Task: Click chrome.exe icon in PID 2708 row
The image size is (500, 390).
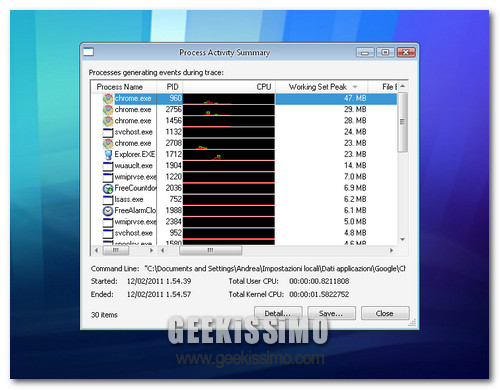Action: (108, 143)
